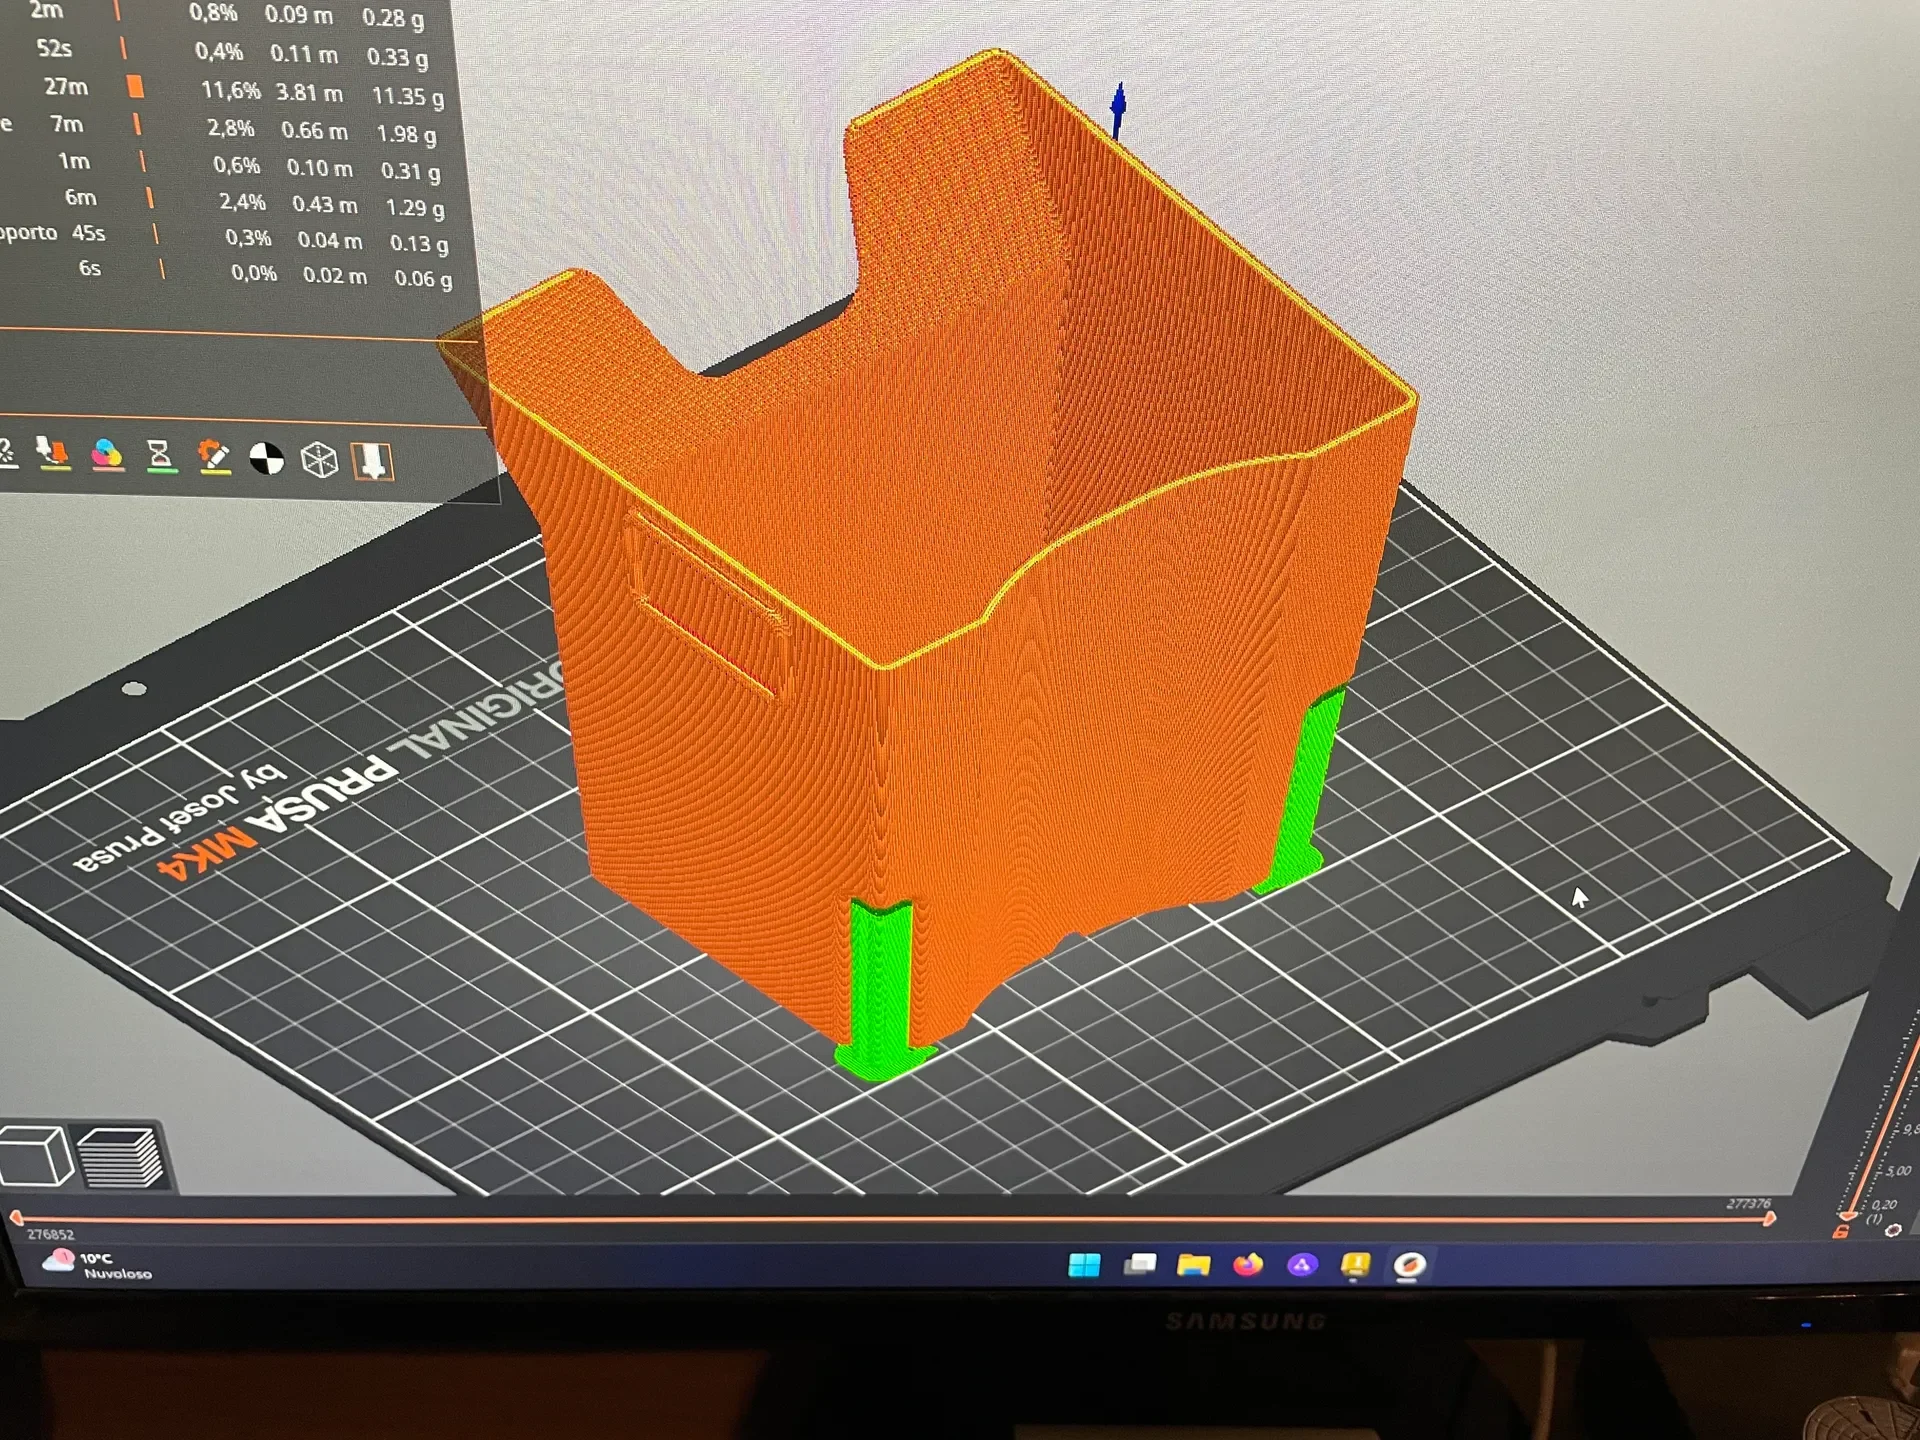Select the "0.09 m" length value
This screenshot has height=1440, width=1920.
pos(299,15)
